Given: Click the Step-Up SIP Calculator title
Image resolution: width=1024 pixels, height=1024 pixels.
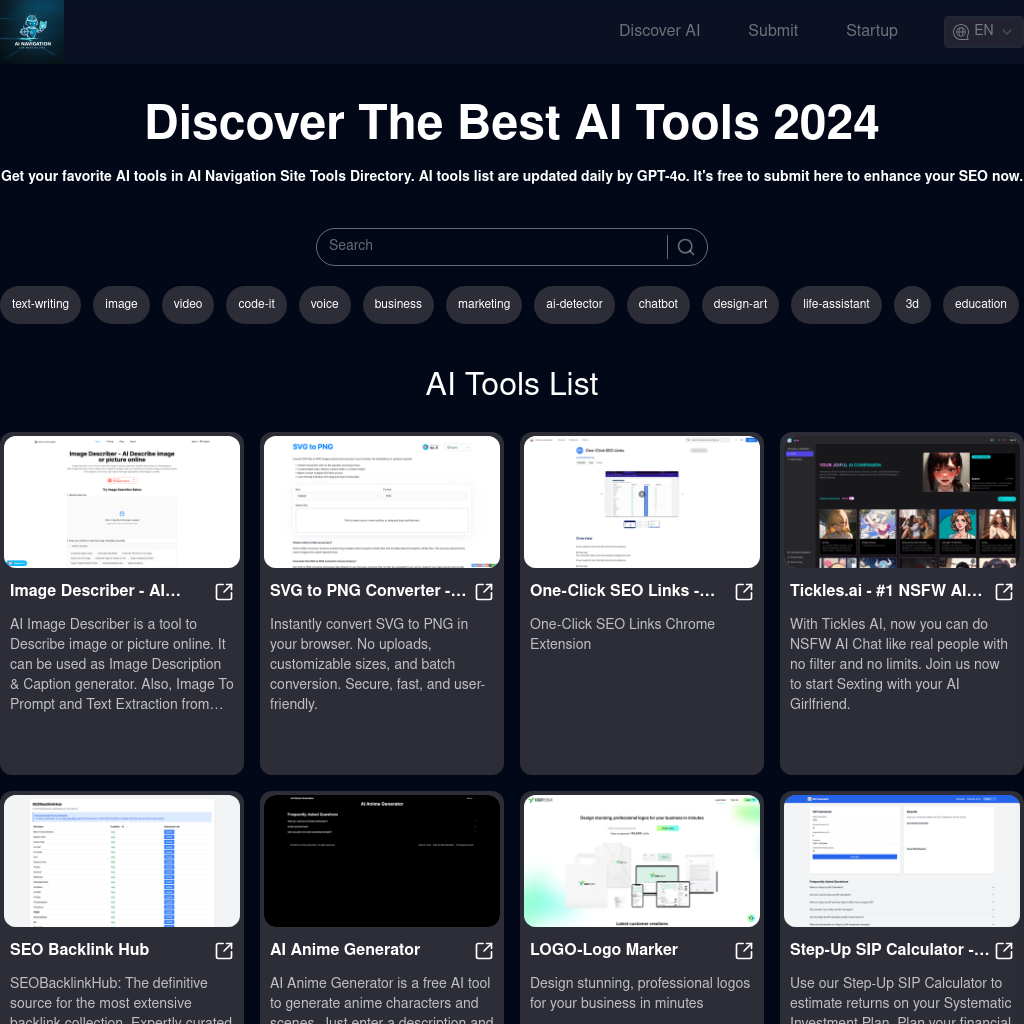Looking at the screenshot, I should (889, 950).
